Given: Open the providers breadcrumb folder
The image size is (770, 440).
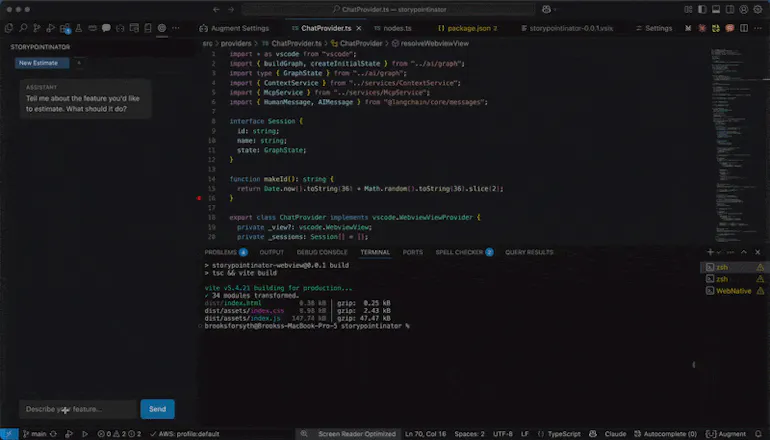Looking at the screenshot, I should 236,43.
